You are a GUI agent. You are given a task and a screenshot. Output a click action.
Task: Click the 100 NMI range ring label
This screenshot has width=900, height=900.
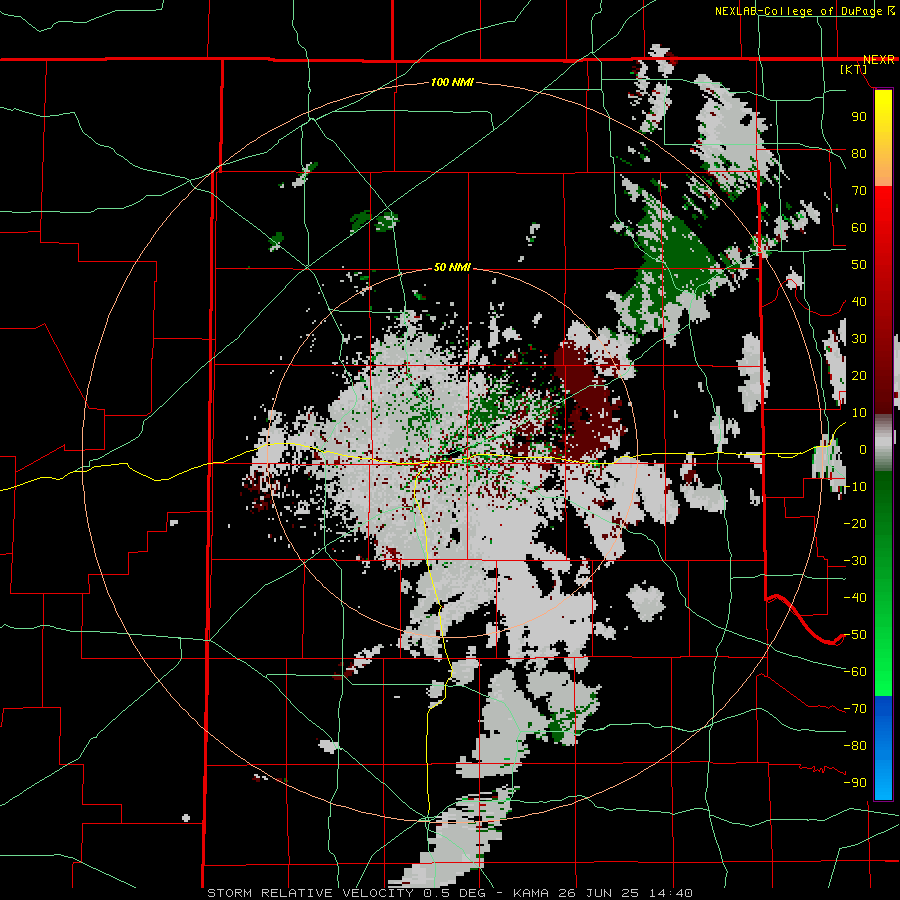point(452,83)
